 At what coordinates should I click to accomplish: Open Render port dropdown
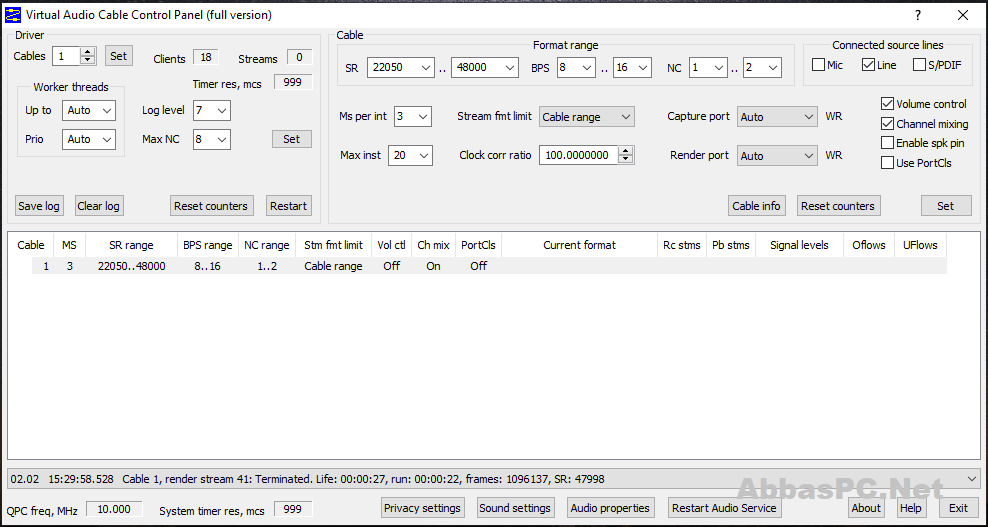point(778,156)
